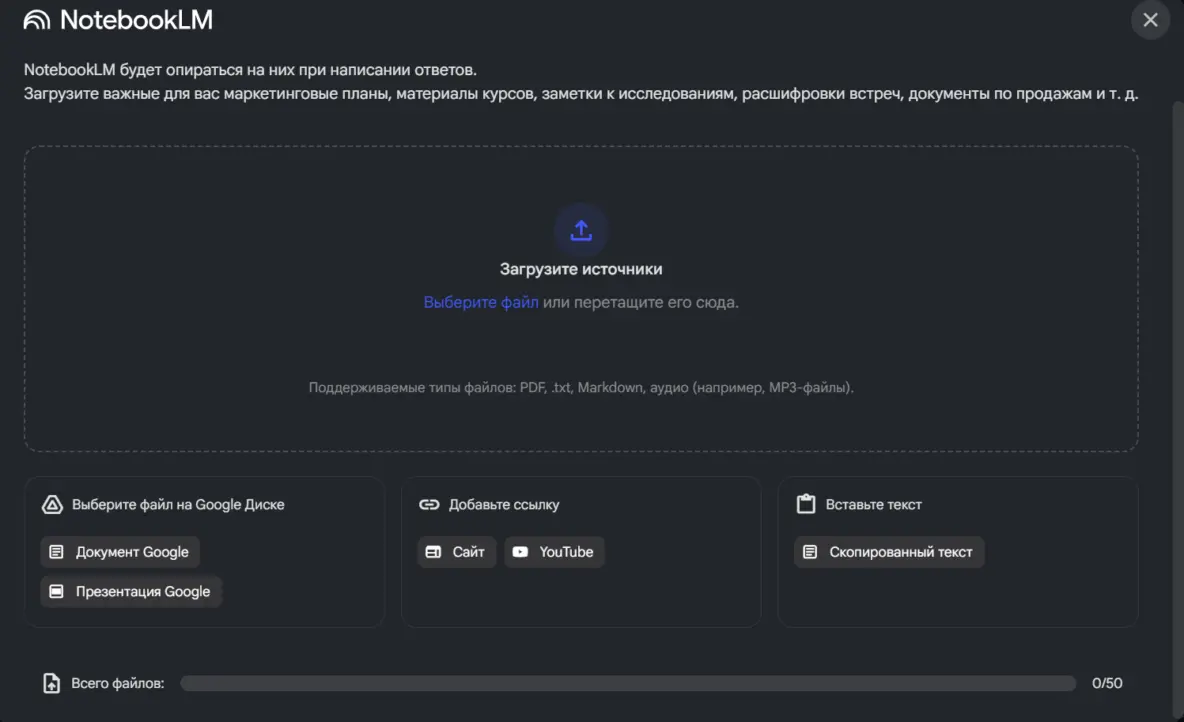Click the total files progress bar

point(628,683)
